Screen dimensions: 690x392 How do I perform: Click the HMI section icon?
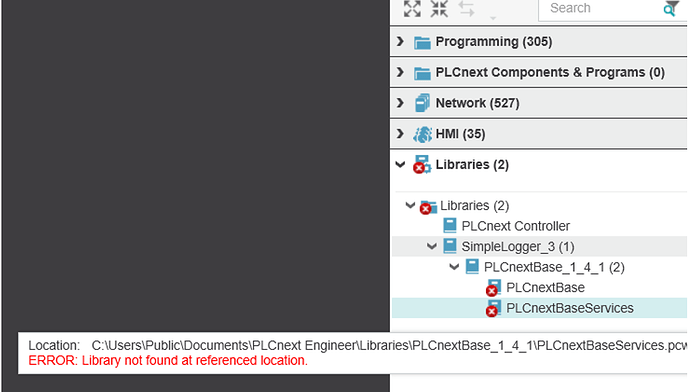[x=422, y=134]
